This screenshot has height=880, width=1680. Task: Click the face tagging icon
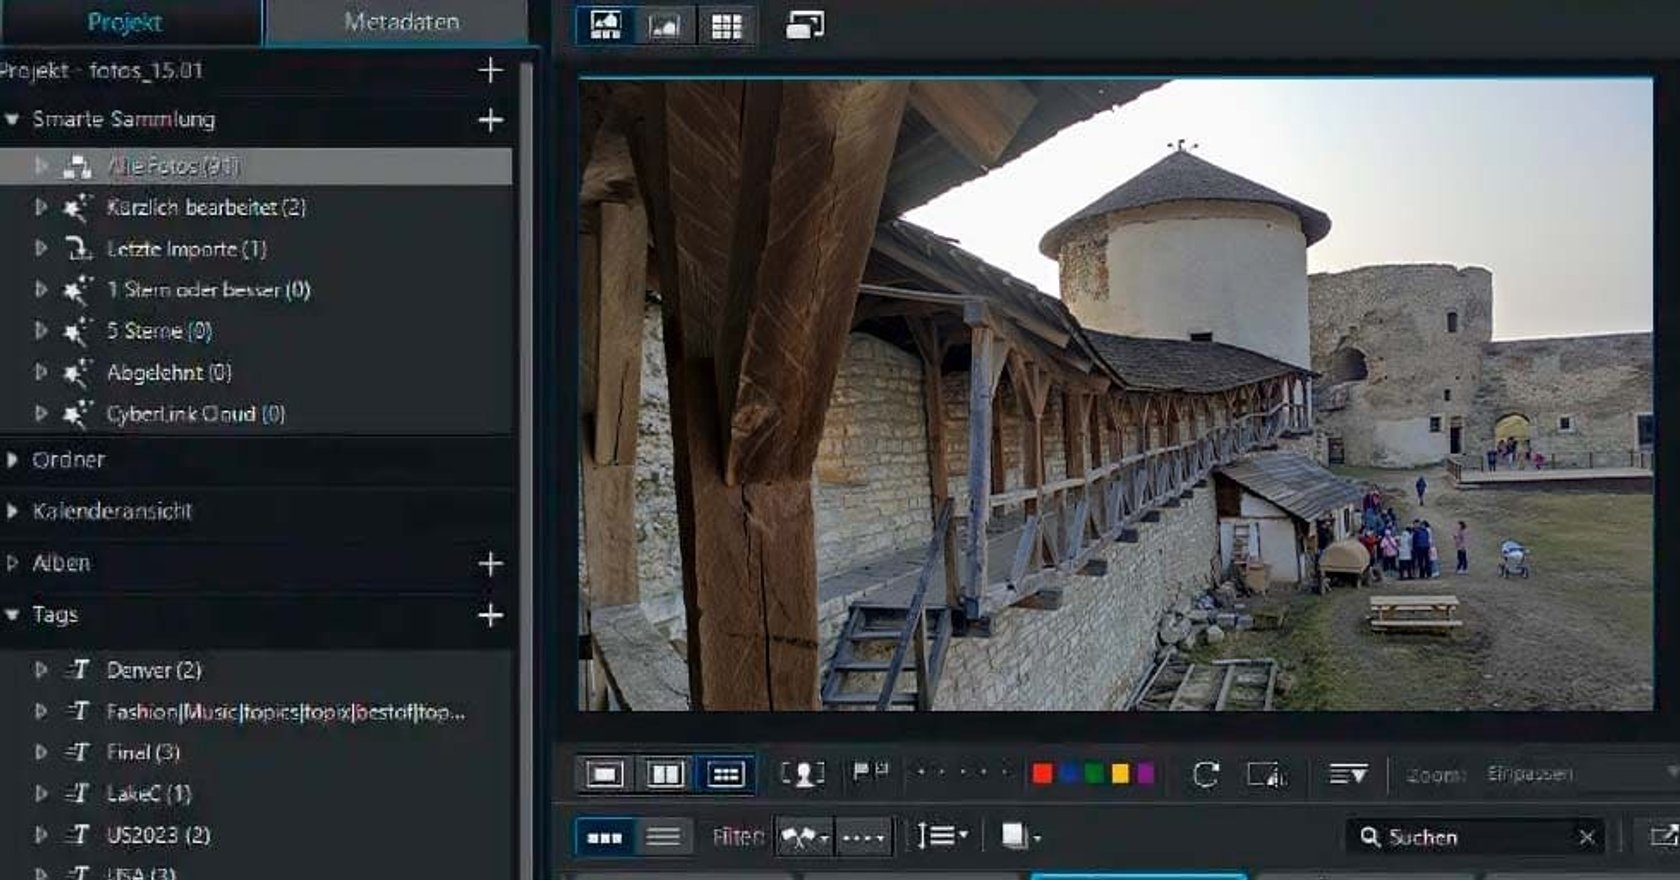(802, 773)
